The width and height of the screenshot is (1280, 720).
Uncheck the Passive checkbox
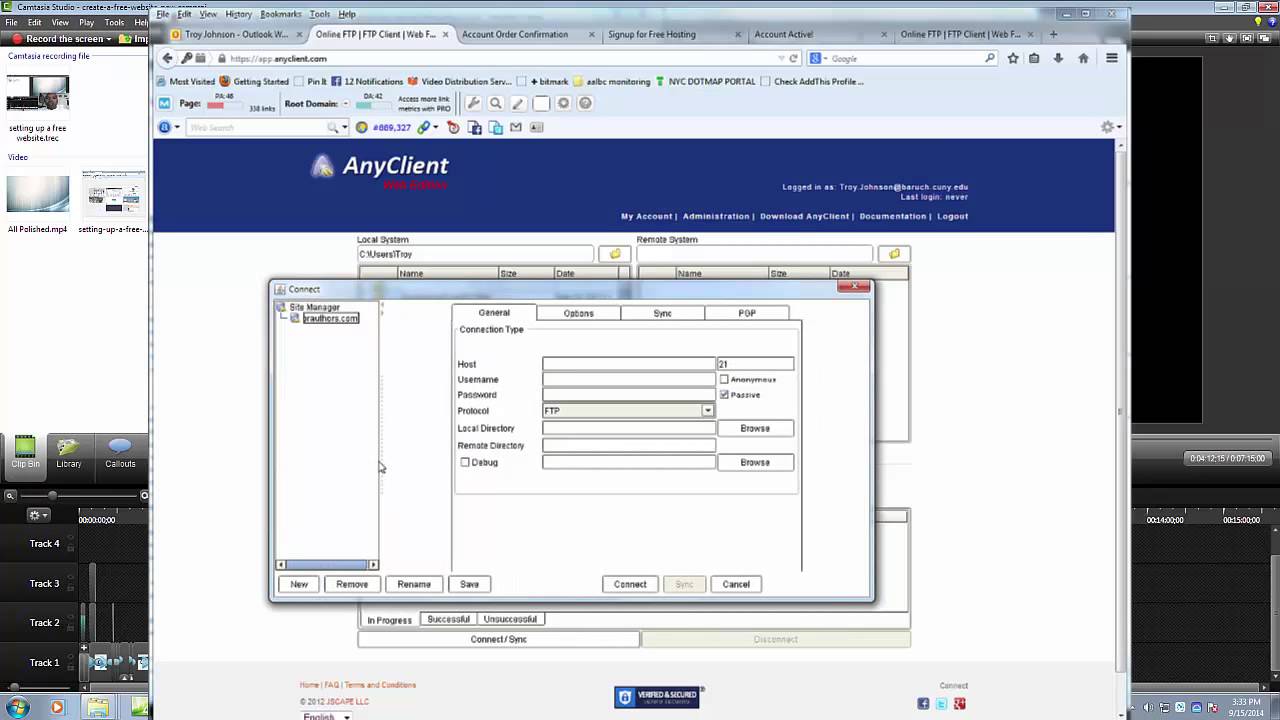[x=724, y=395]
